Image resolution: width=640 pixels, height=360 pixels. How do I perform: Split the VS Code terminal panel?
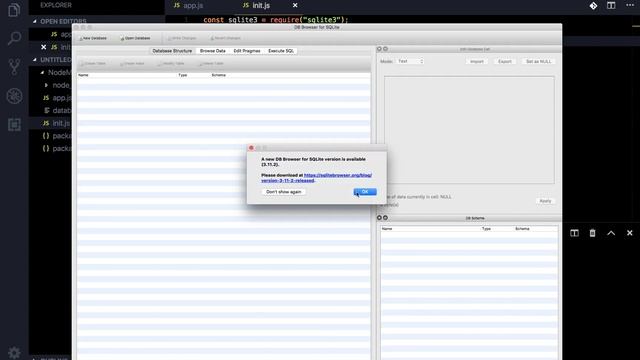tap(574, 233)
